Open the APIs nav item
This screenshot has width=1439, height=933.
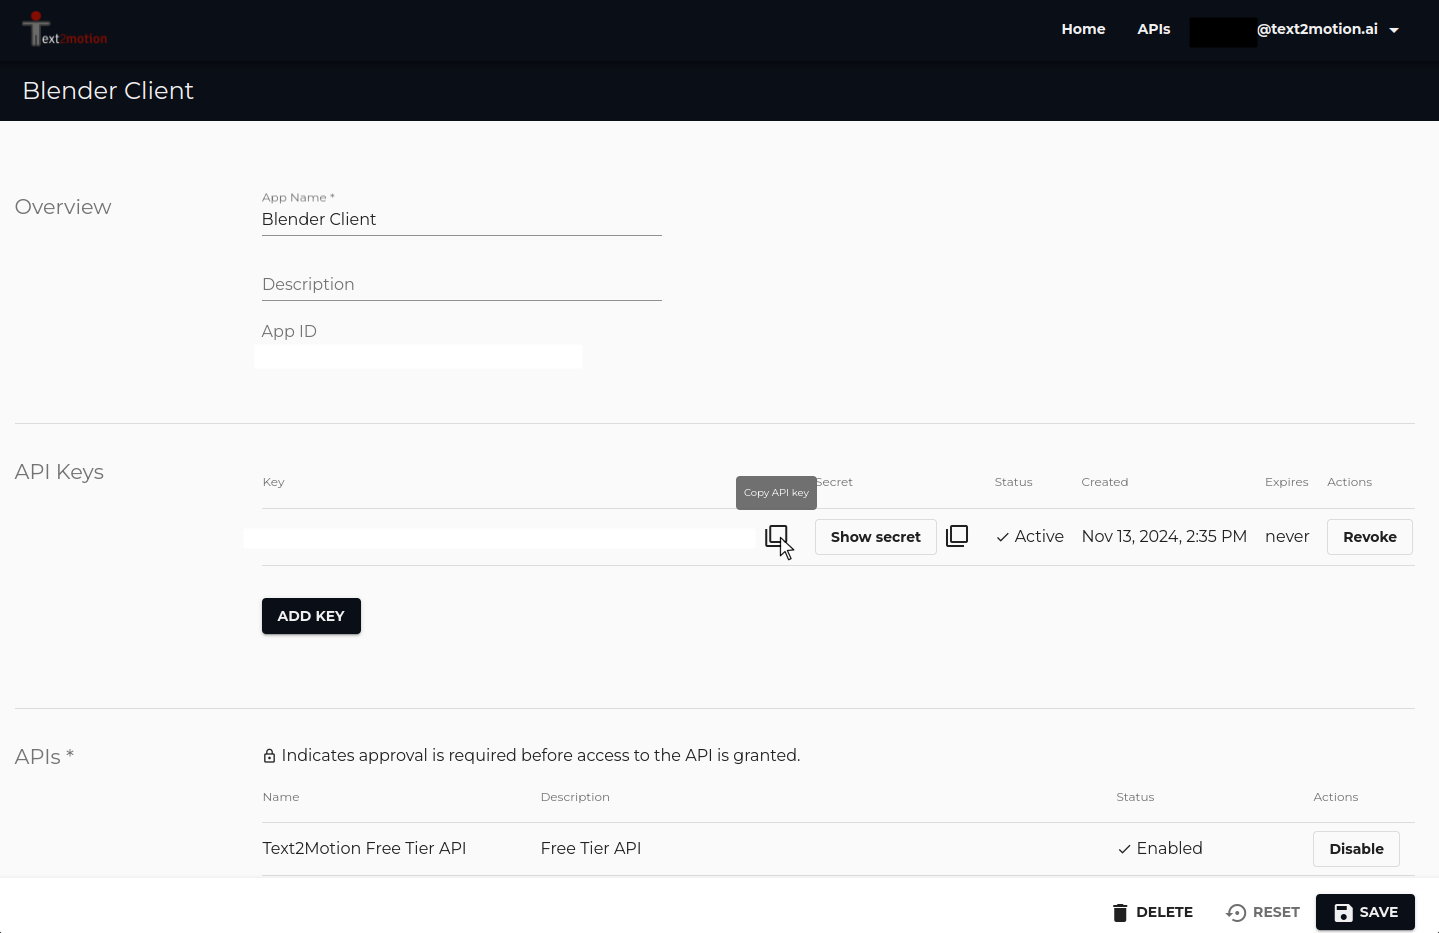tap(1154, 30)
